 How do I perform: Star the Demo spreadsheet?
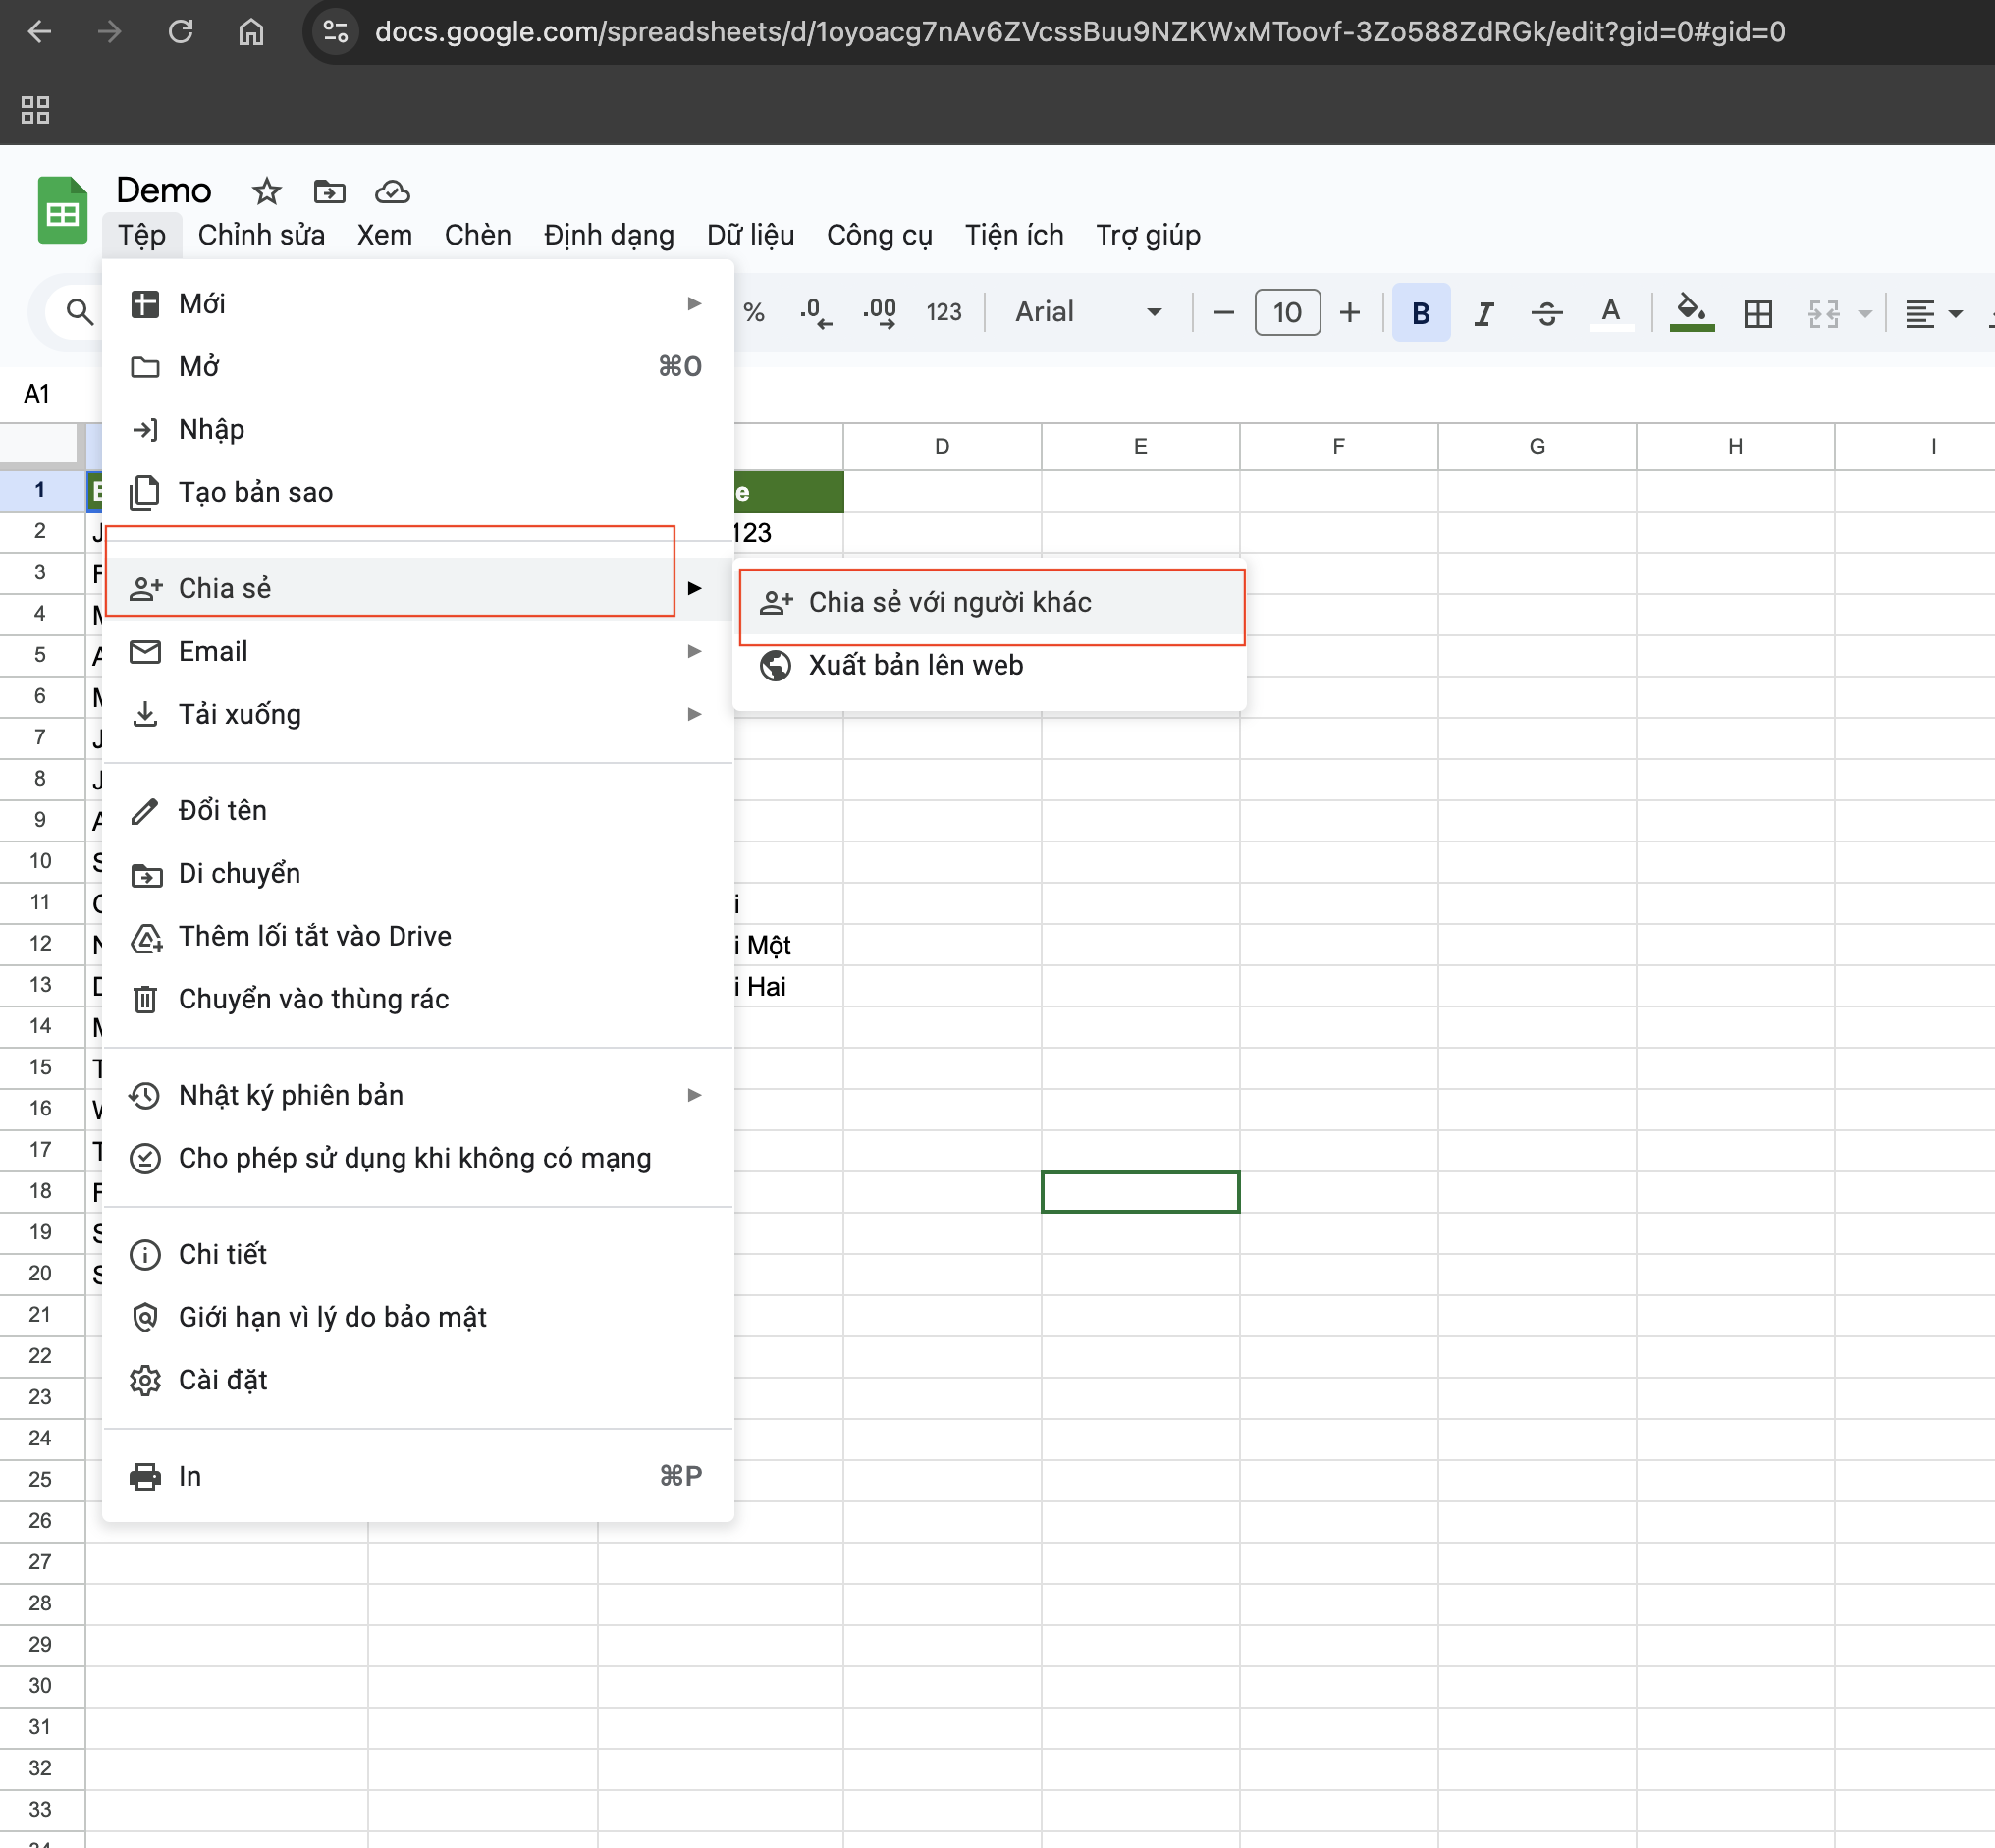(266, 190)
